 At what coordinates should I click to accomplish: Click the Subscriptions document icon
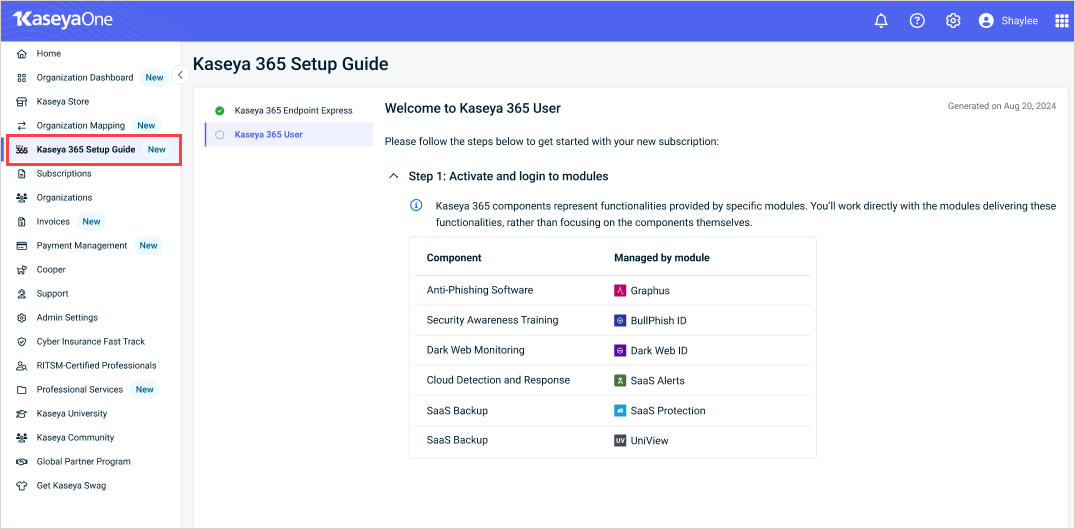22,174
